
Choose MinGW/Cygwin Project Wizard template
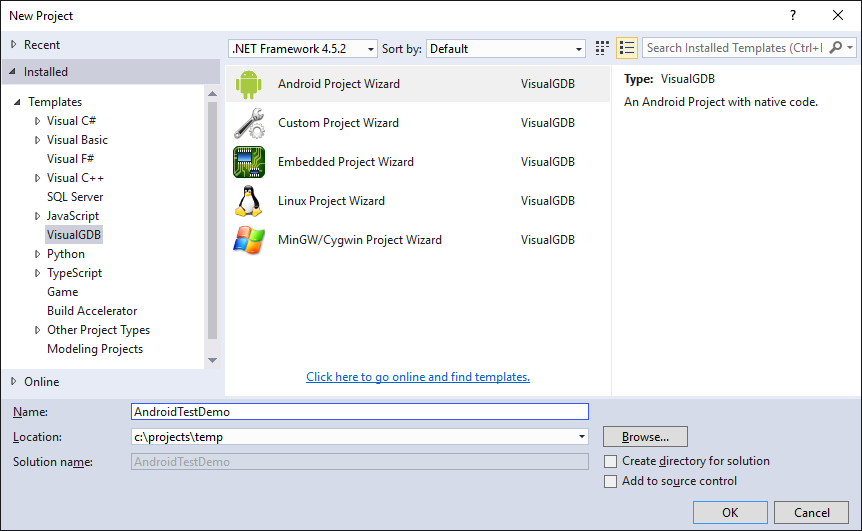[418, 240]
